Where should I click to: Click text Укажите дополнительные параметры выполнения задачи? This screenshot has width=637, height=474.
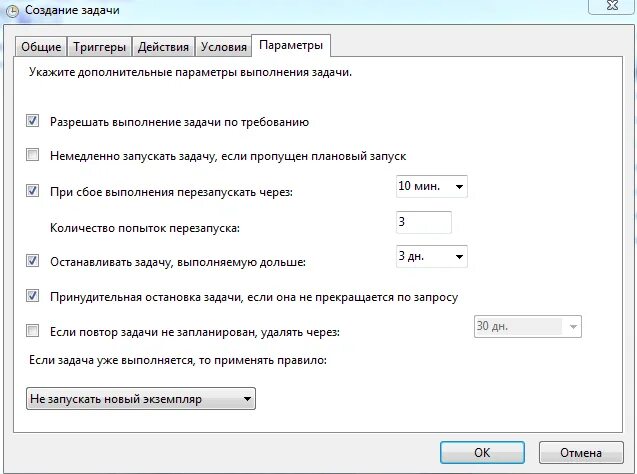(x=190, y=72)
